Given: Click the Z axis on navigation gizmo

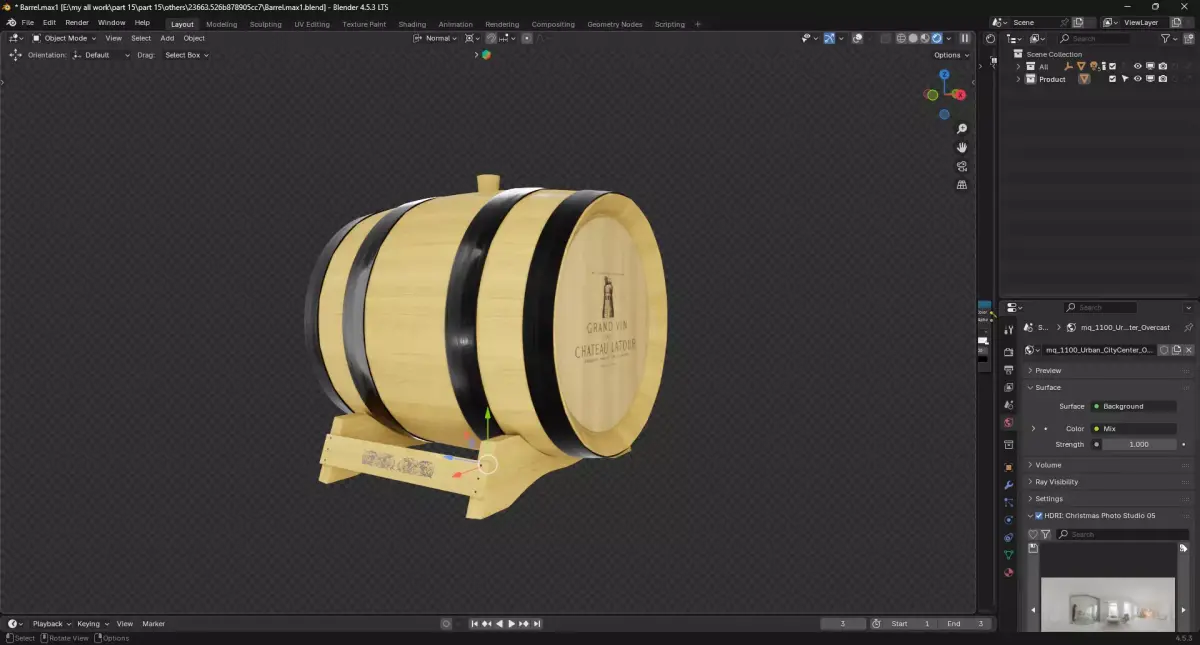Looking at the screenshot, I should (944, 74).
